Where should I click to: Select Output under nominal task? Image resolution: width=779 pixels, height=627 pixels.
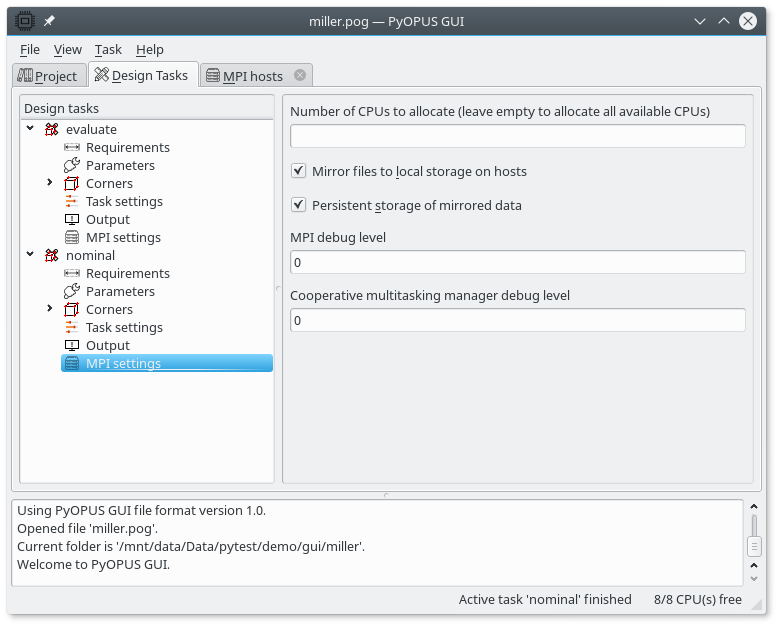(107, 346)
